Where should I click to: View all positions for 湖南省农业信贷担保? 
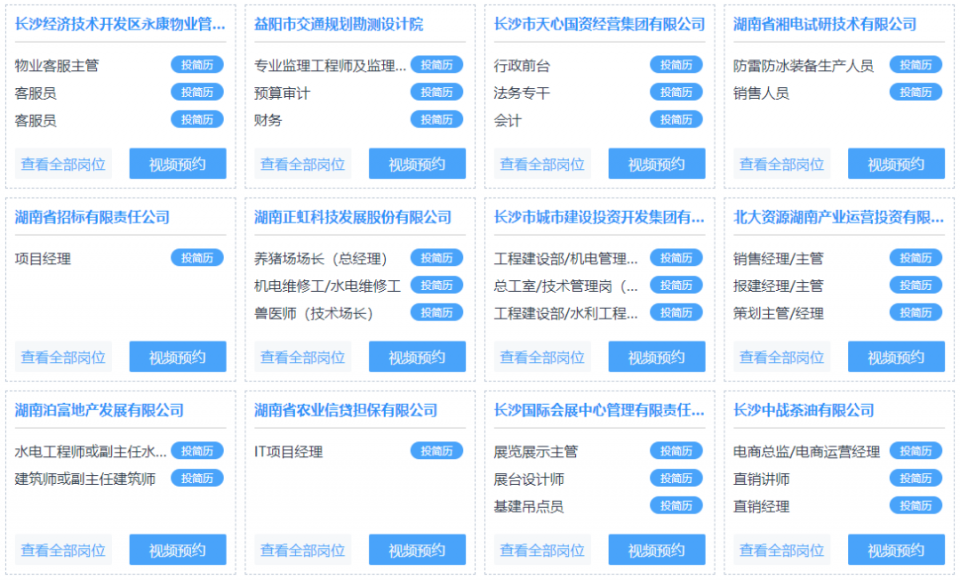[302, 549]
